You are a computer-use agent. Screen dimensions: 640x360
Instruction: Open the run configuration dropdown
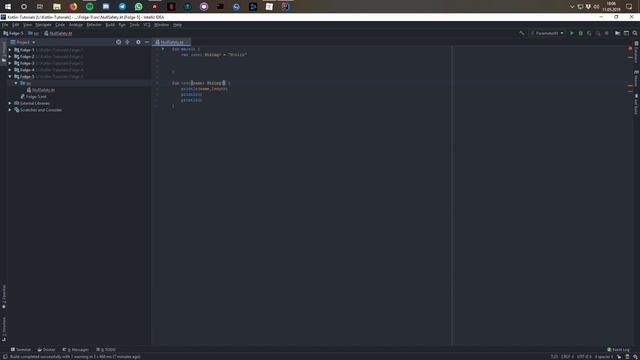point(547,33)
